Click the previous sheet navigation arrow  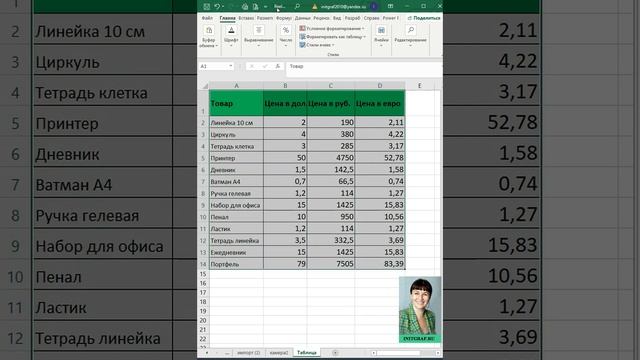coord(207,353)
